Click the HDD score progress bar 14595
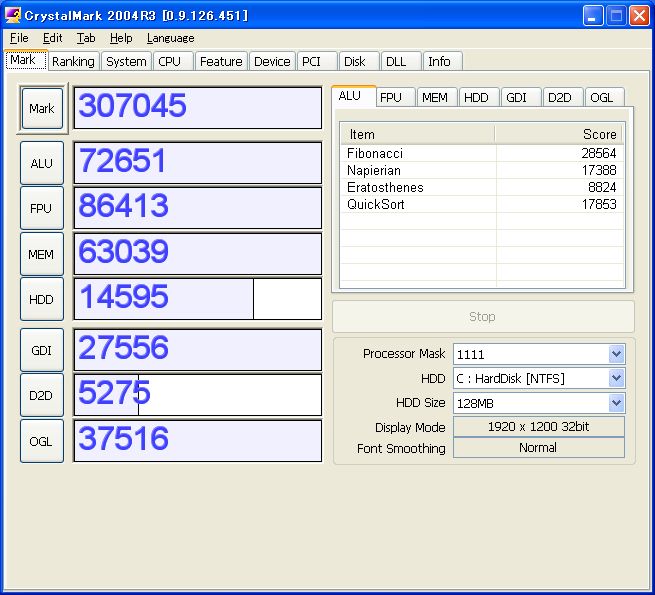655x595 pixels. pos(198,299)
